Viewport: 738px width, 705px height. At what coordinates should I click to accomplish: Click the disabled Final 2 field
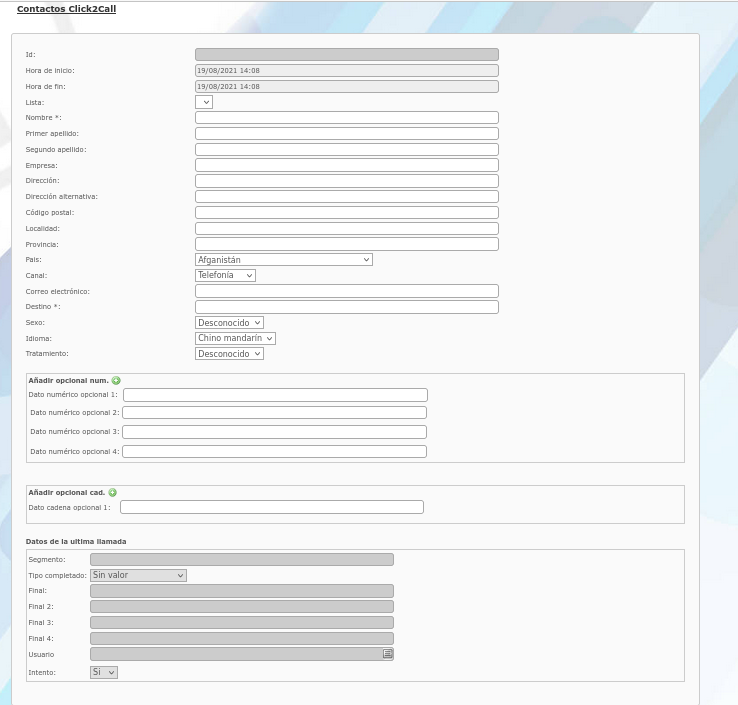pyautogui.click(x=242, y=607)
